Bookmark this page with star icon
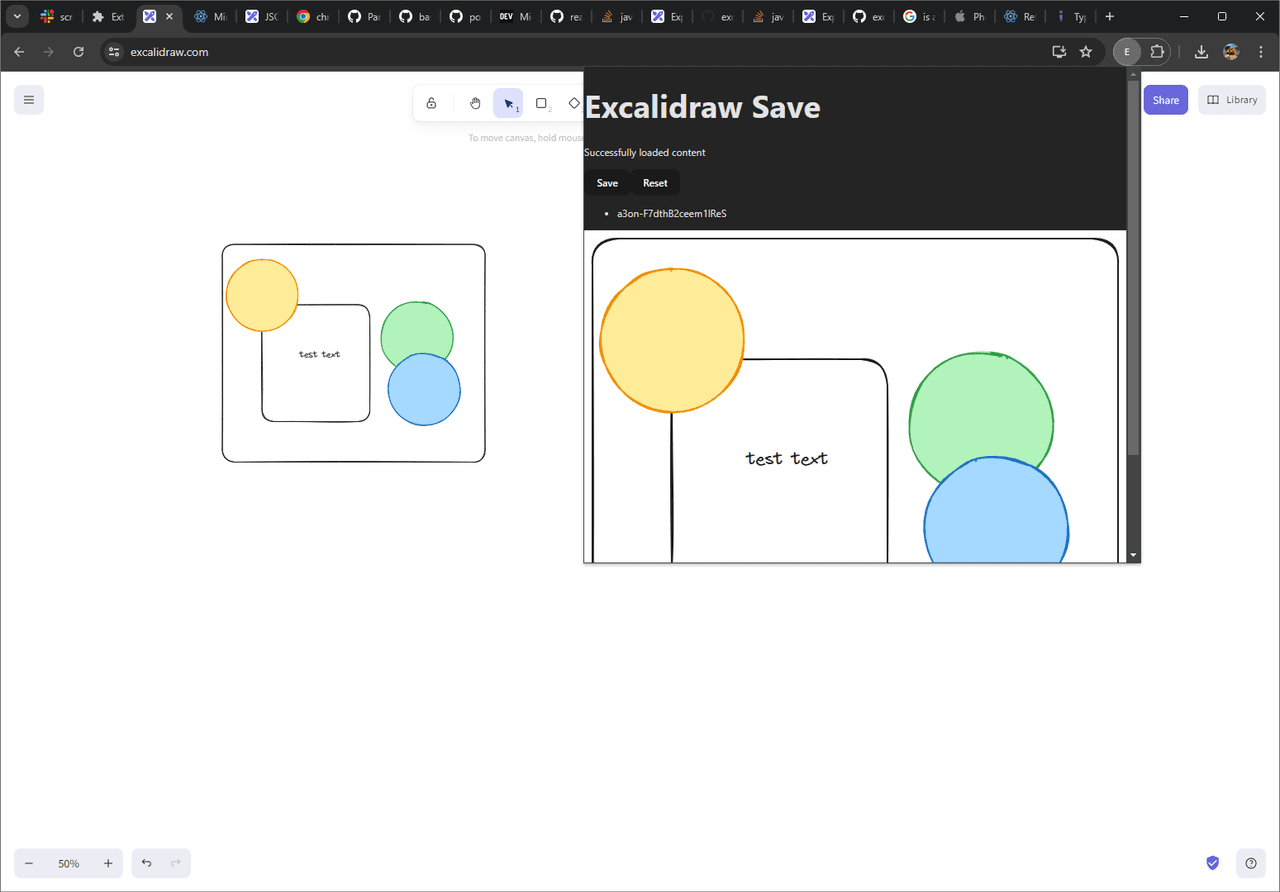This screenshot has height=892, width=1280. point(1086,52)
